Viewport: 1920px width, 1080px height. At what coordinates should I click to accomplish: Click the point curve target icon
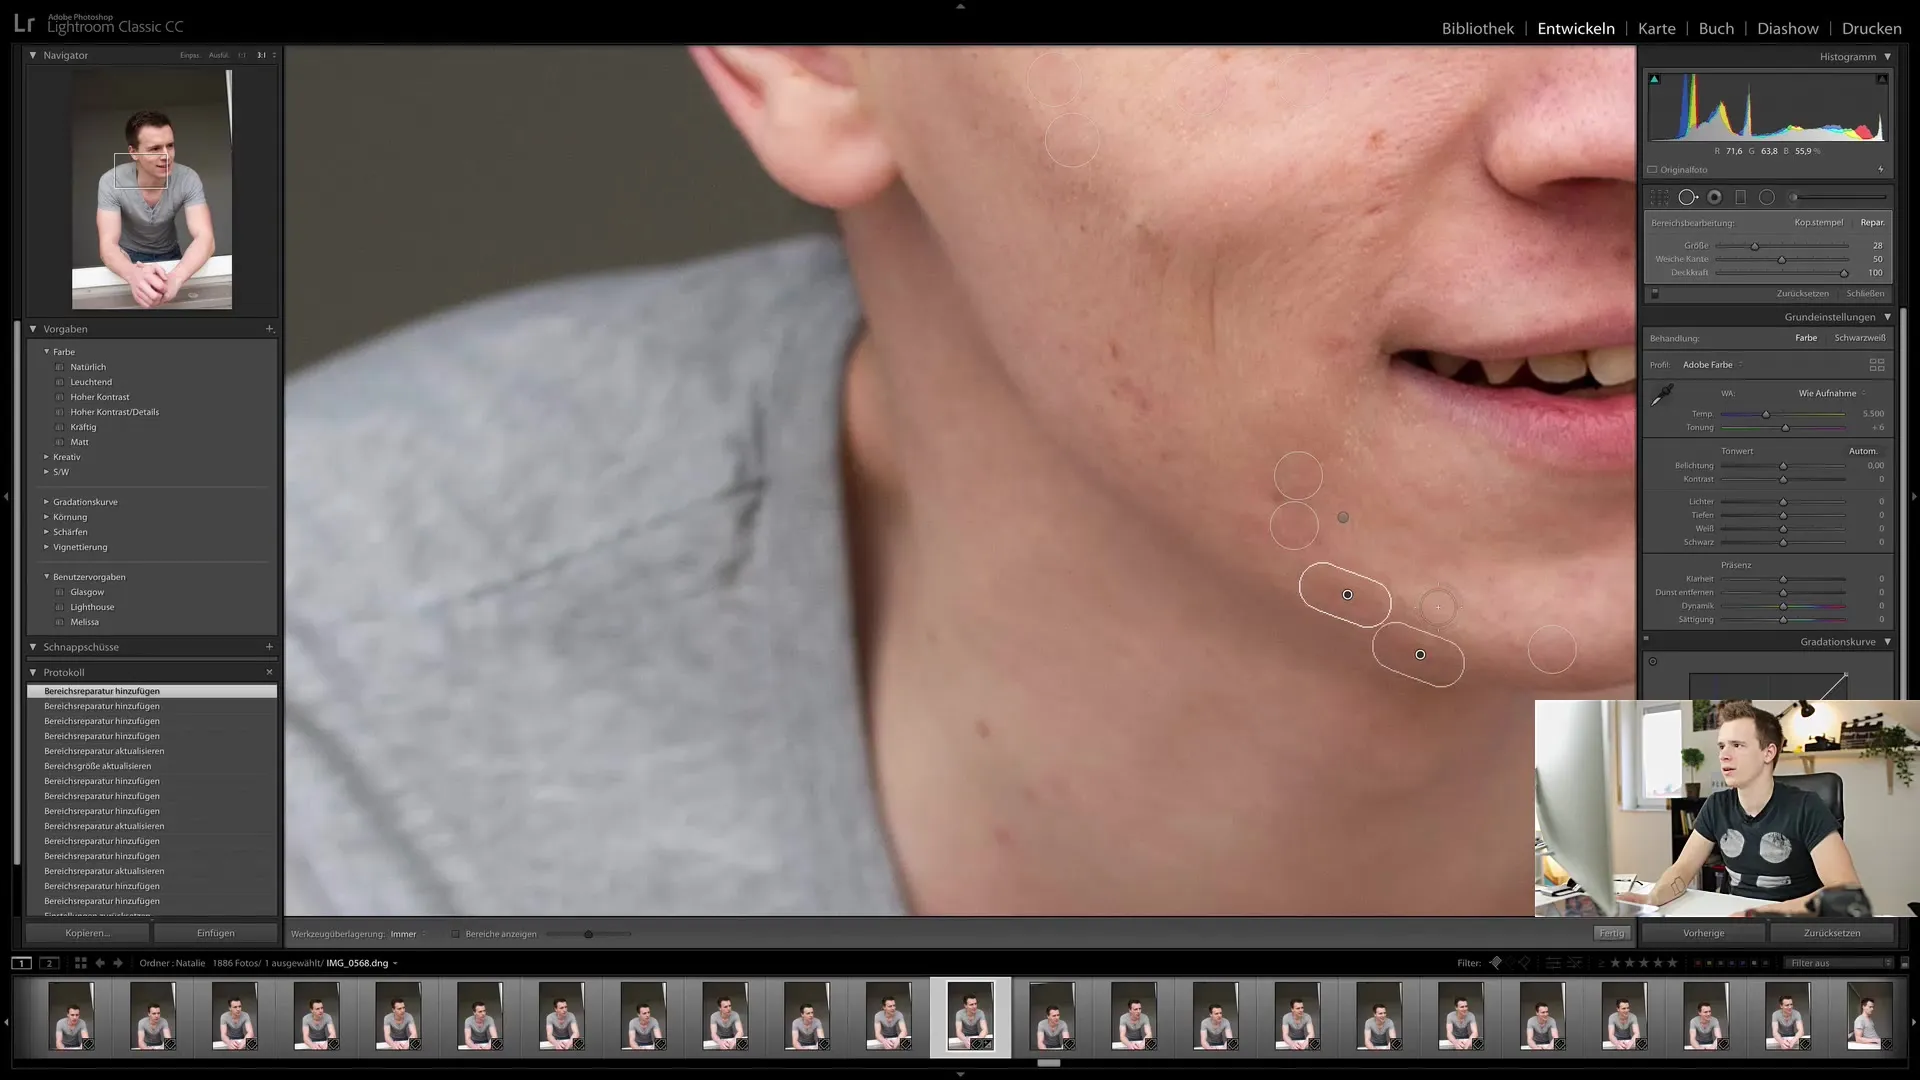1653,661
